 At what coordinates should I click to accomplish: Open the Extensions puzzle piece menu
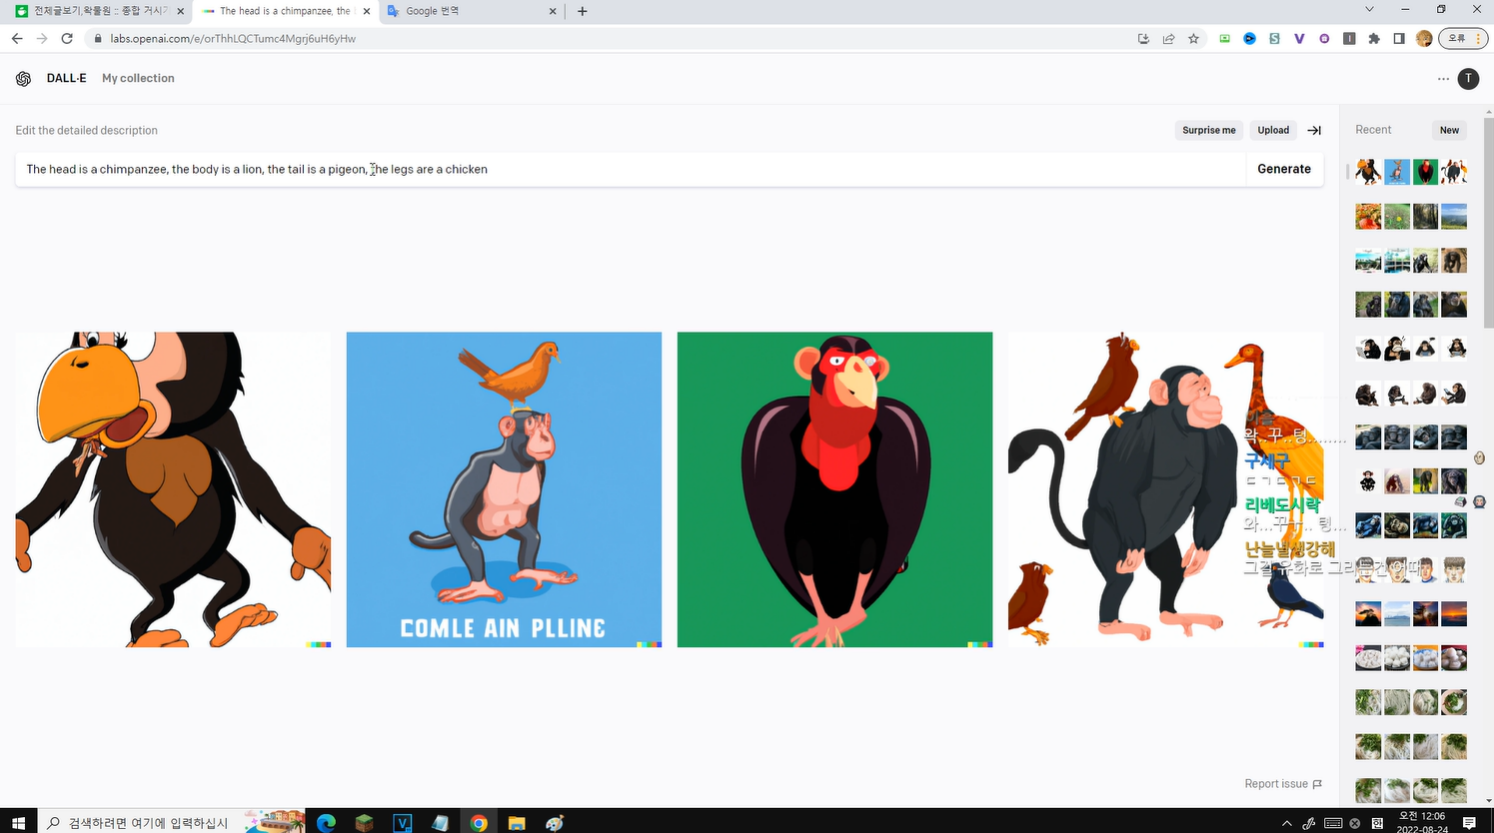[1374, 38]
